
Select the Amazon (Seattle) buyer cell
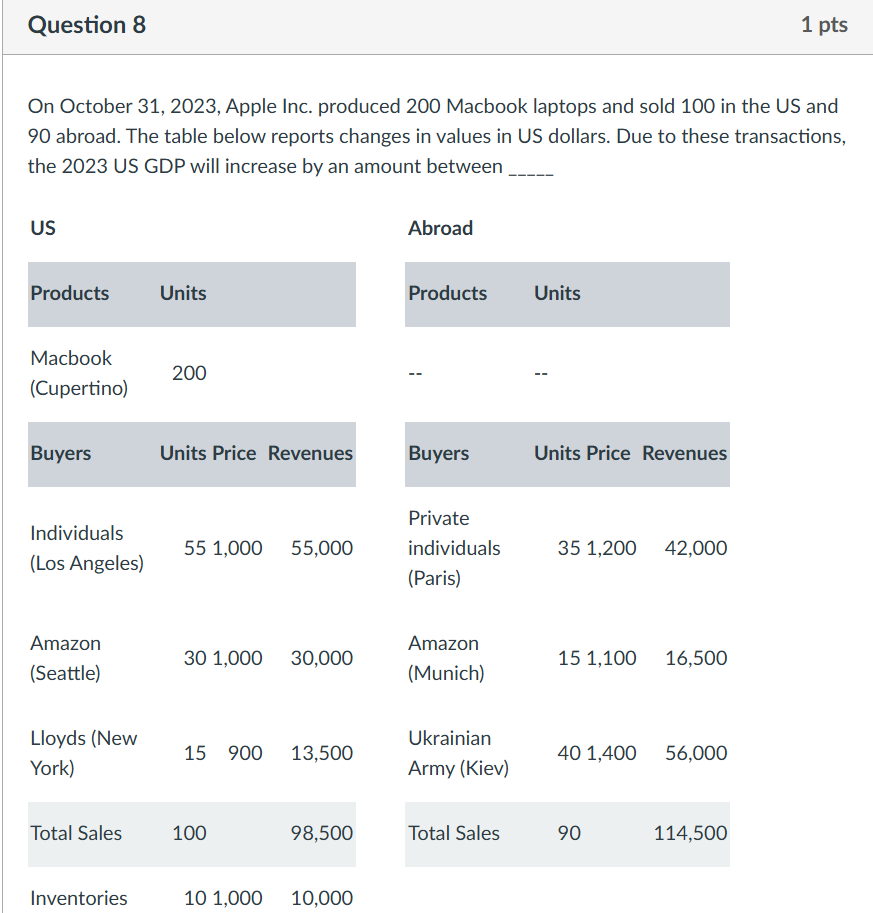[x=66, y=658]
